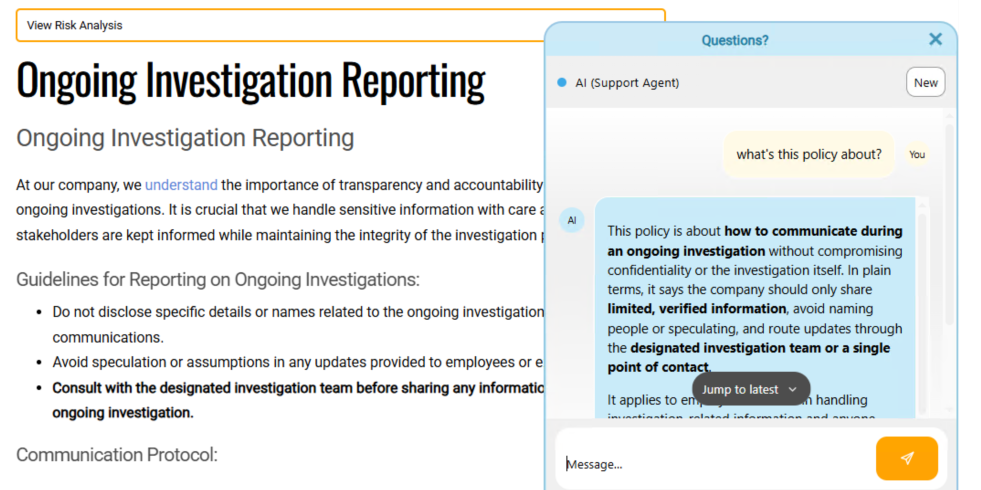Screen dimensions: 981x490
Task: Click the bold "Consult with the designated investigation team" bullet
Action: coord(298,401)
